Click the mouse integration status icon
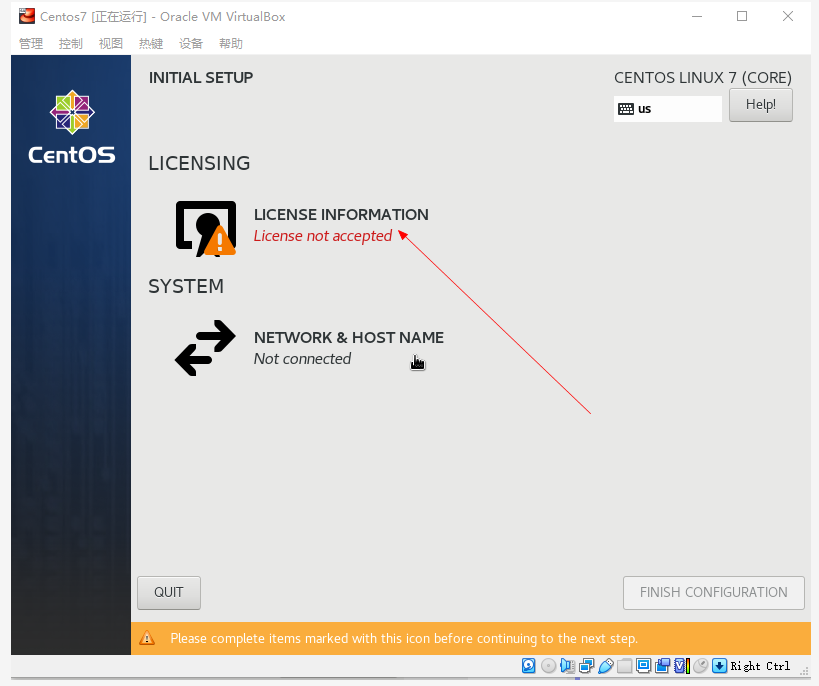 (700, 666)
